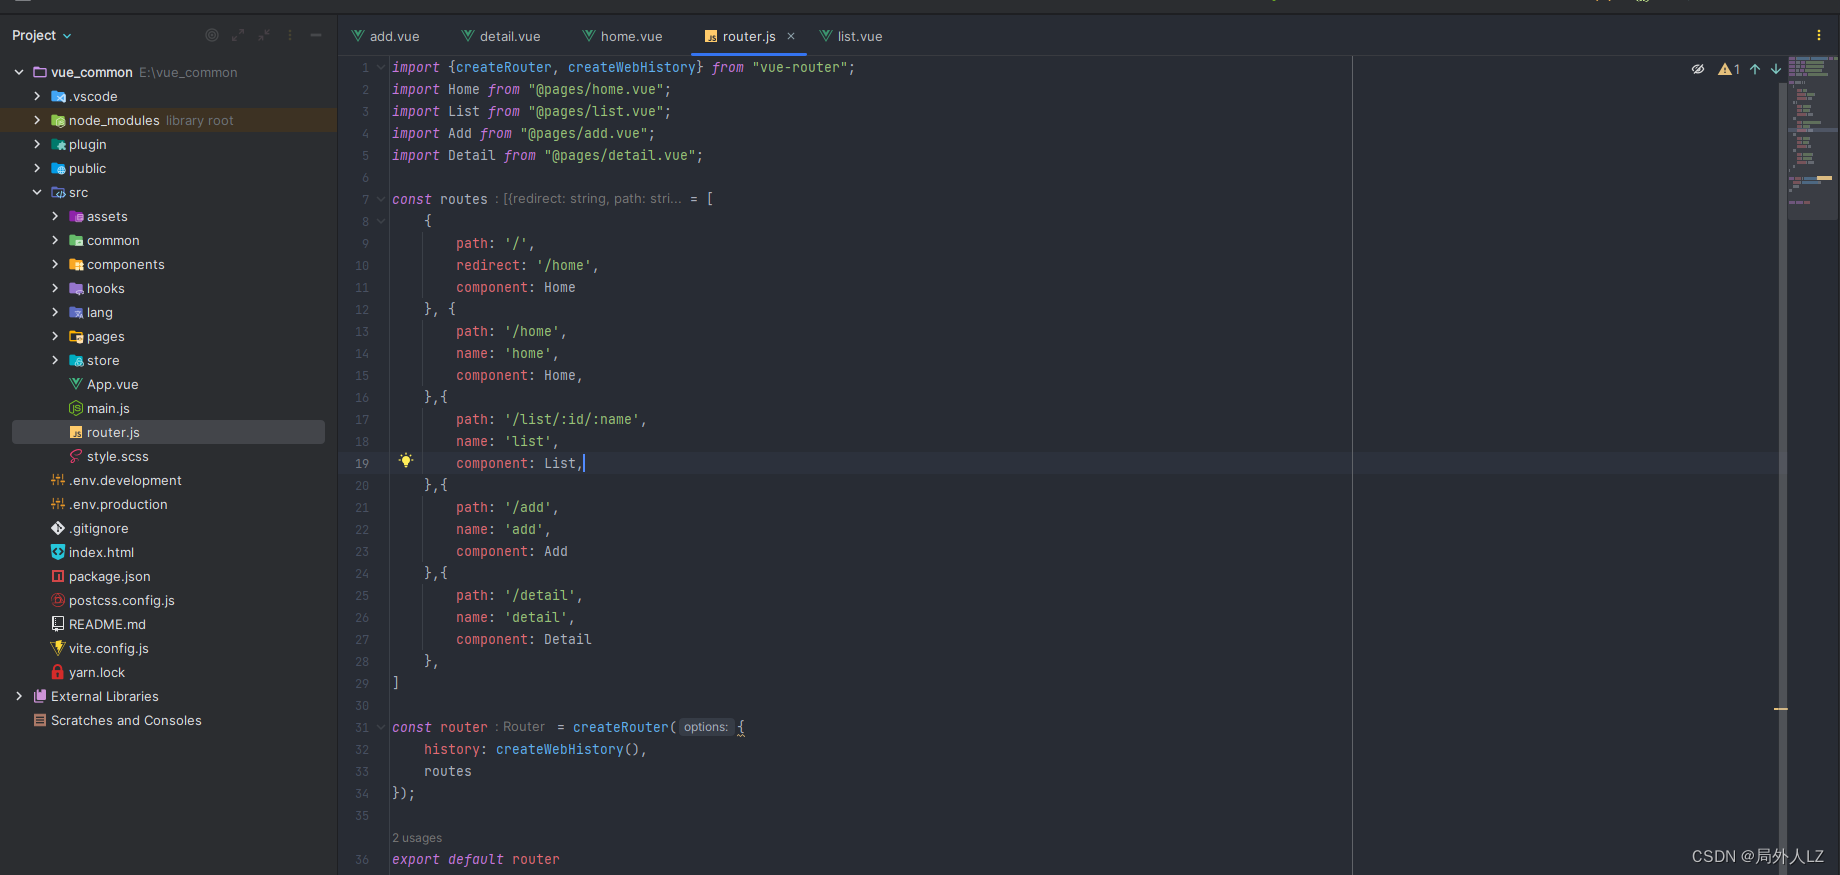Click the node_modules folder icon
The height and width of the screenshot is (875, 1840).
(x=58, y=120)
